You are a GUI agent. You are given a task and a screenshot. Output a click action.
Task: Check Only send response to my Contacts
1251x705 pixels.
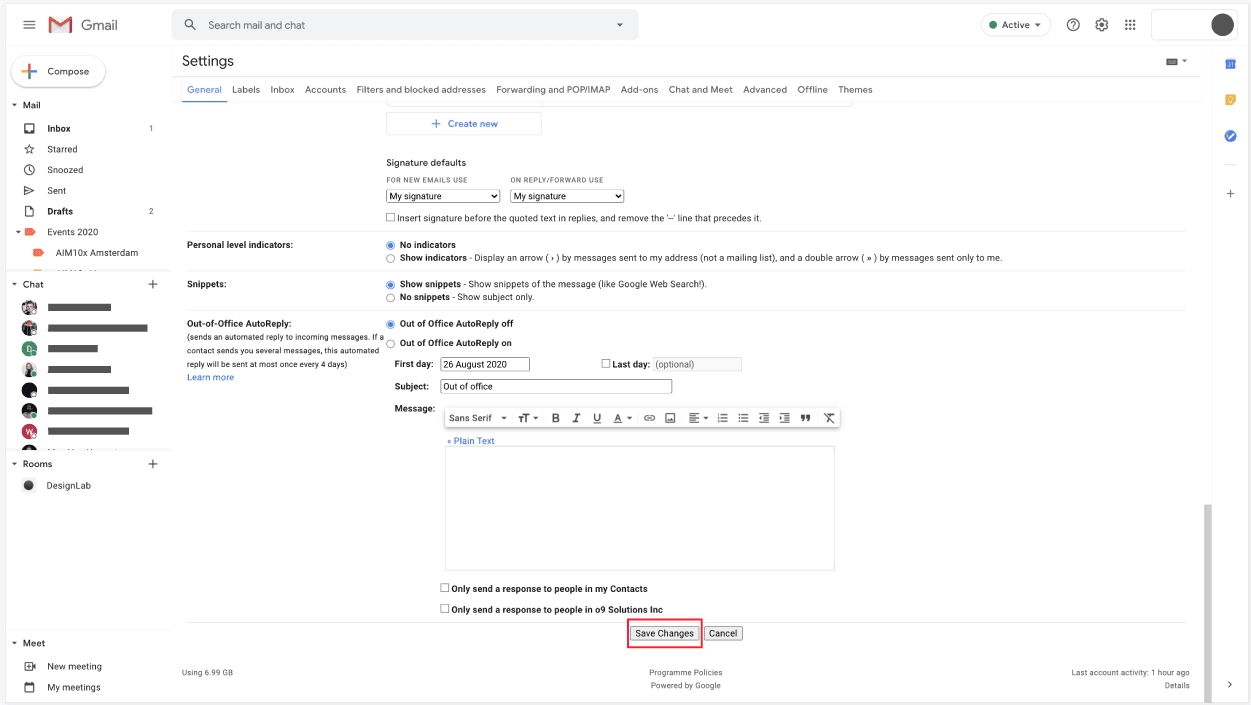445,589
